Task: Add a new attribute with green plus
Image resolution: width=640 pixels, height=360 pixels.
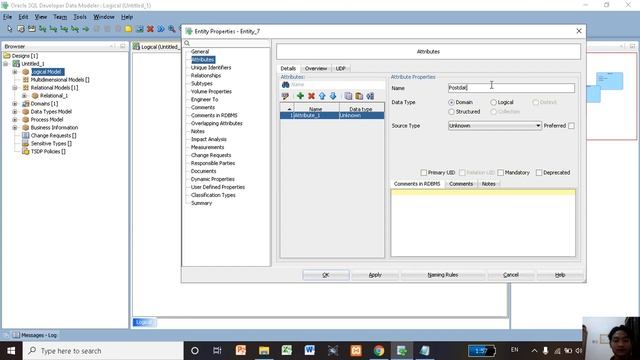Action: (300, 96)
